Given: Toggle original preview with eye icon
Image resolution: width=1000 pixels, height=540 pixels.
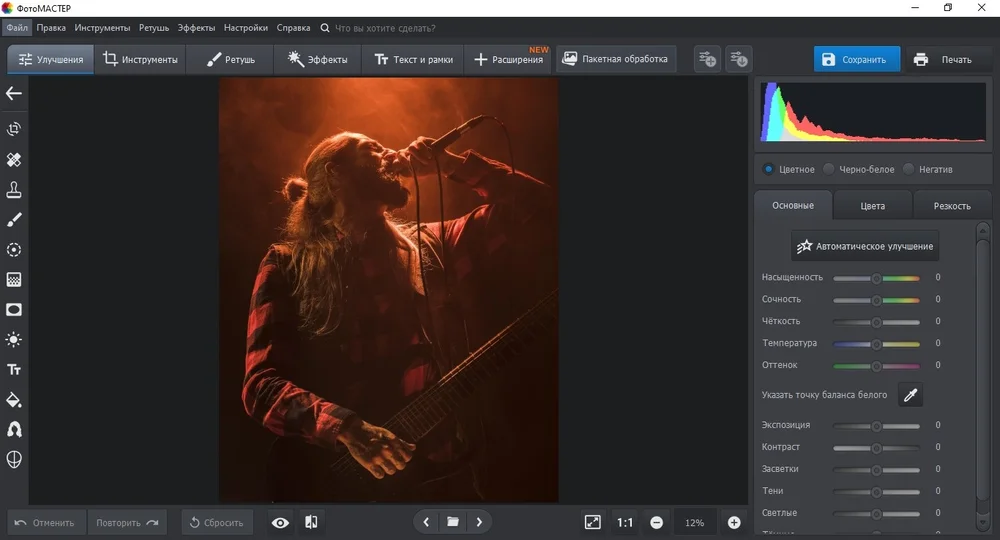Looking at the screenshot, I should [x=280, y=522].
